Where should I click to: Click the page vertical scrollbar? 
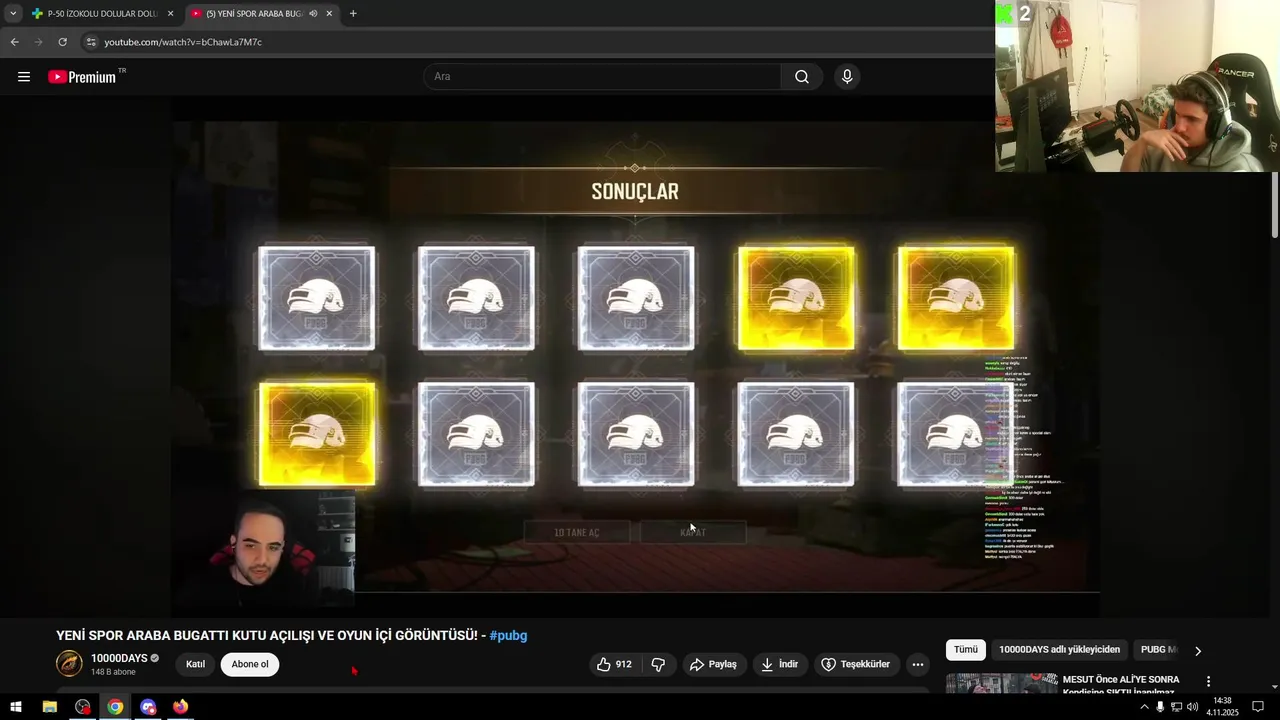click(1275, 205)
